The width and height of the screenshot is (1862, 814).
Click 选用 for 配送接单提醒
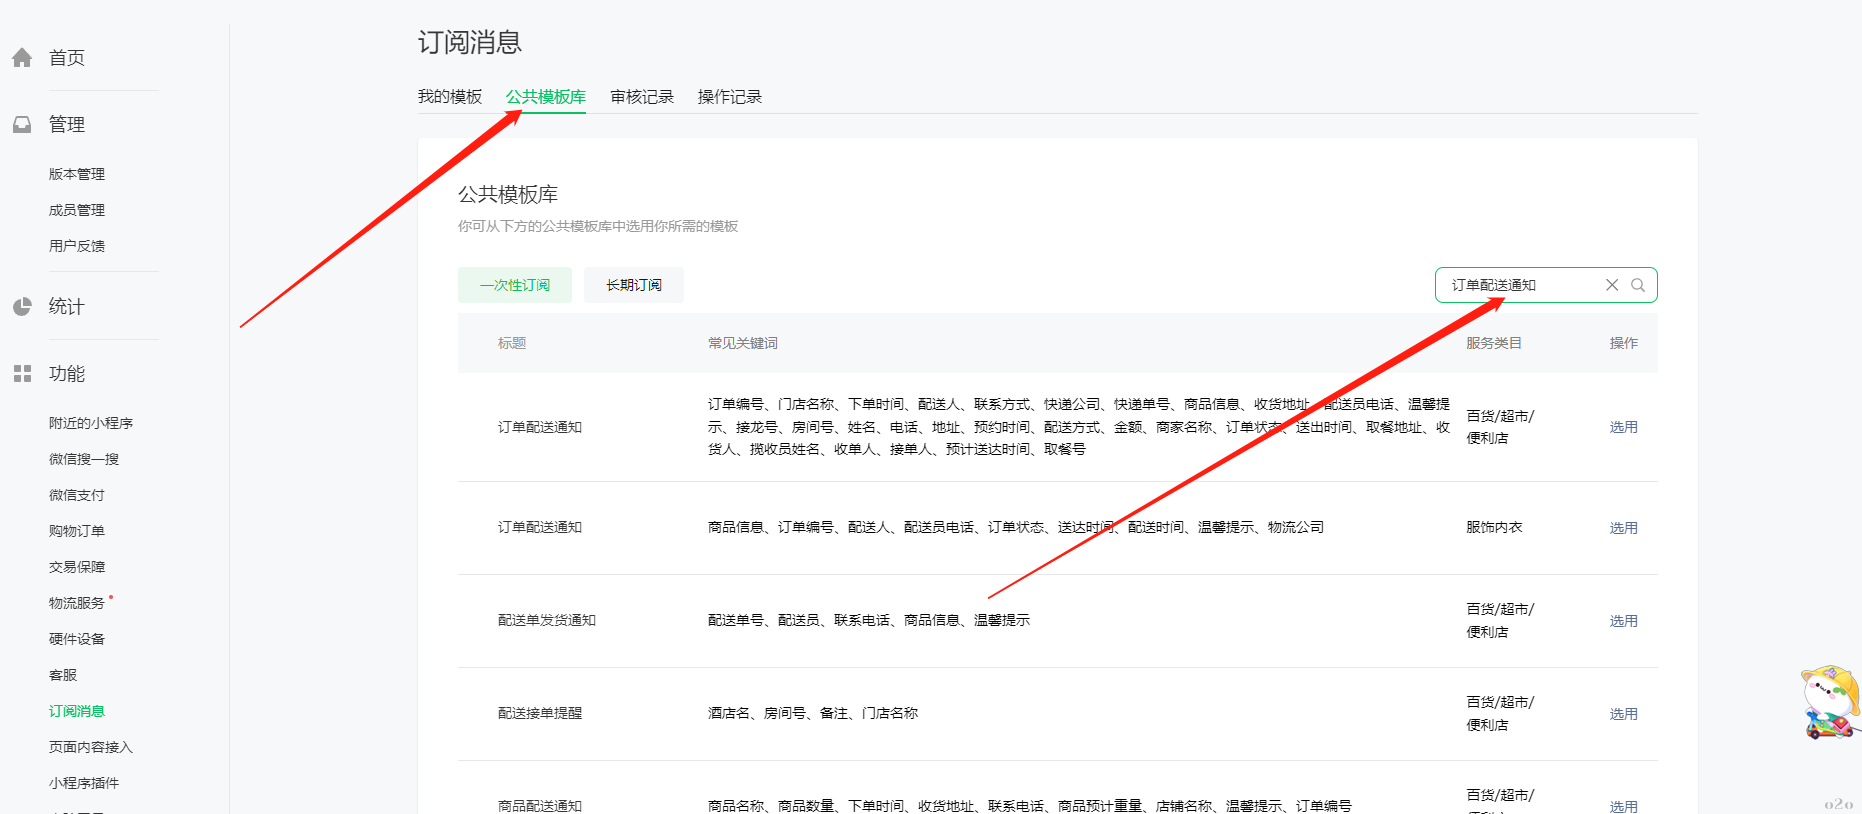[1623, 714]
